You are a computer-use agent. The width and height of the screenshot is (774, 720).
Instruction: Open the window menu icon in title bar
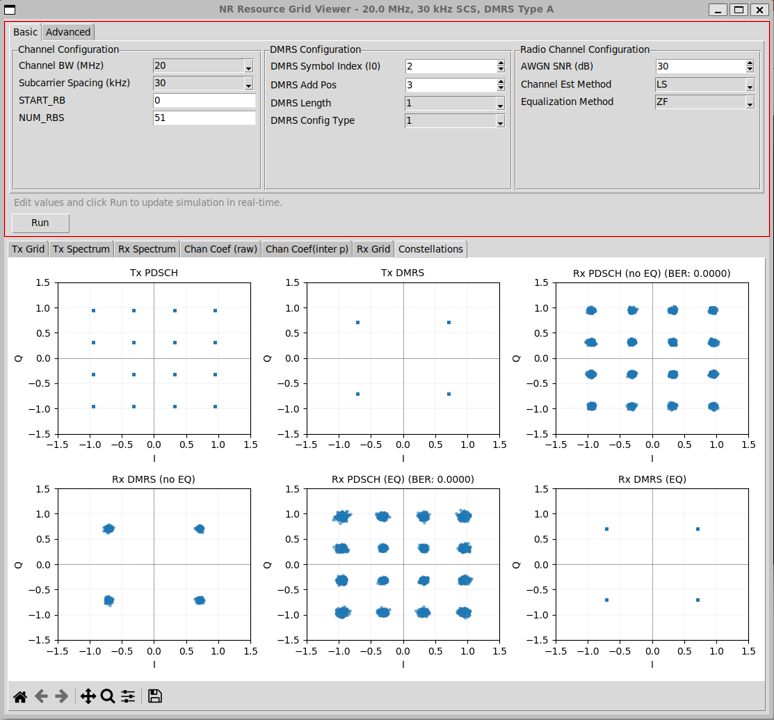click(x=11, y=9)
